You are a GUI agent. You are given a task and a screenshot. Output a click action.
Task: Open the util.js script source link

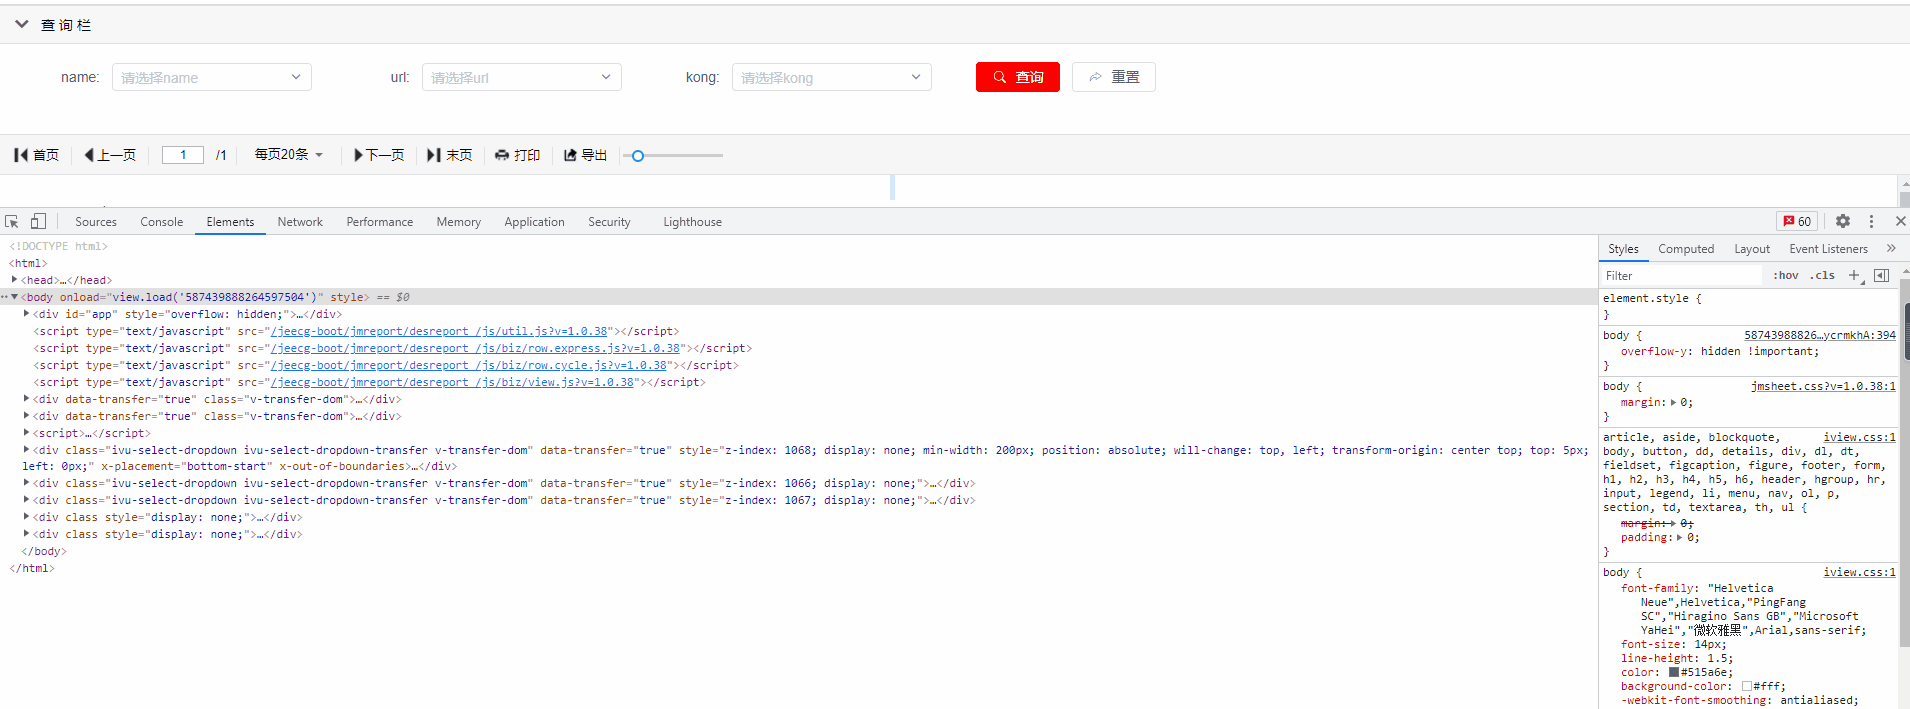coord(439,331)
